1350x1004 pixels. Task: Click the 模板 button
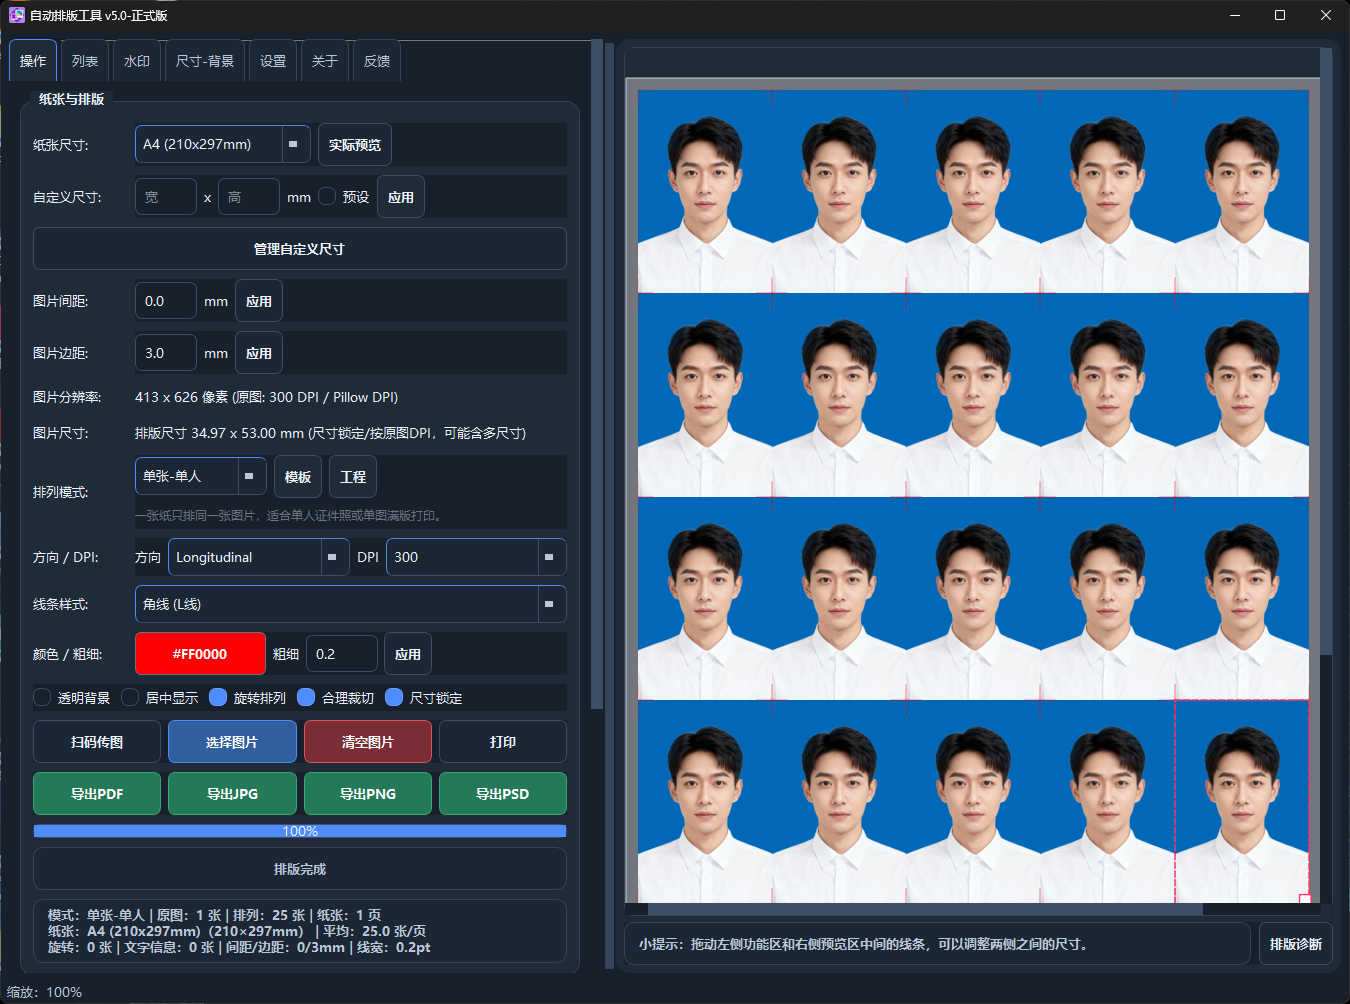tap(298, 477)
